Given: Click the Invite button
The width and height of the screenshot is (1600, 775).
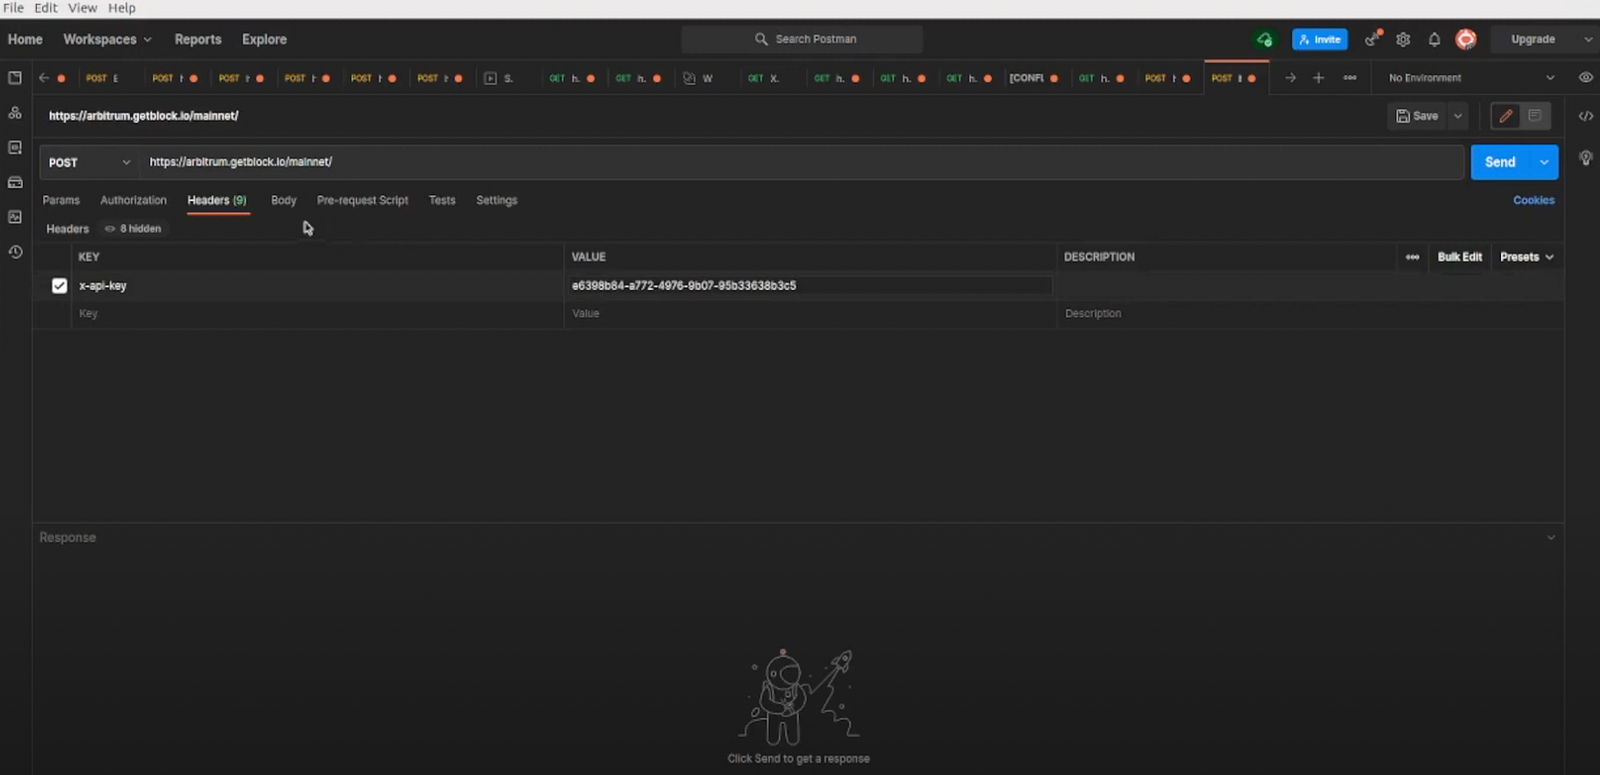Looking at the screenshot, I should click(x=1320, y=39).
